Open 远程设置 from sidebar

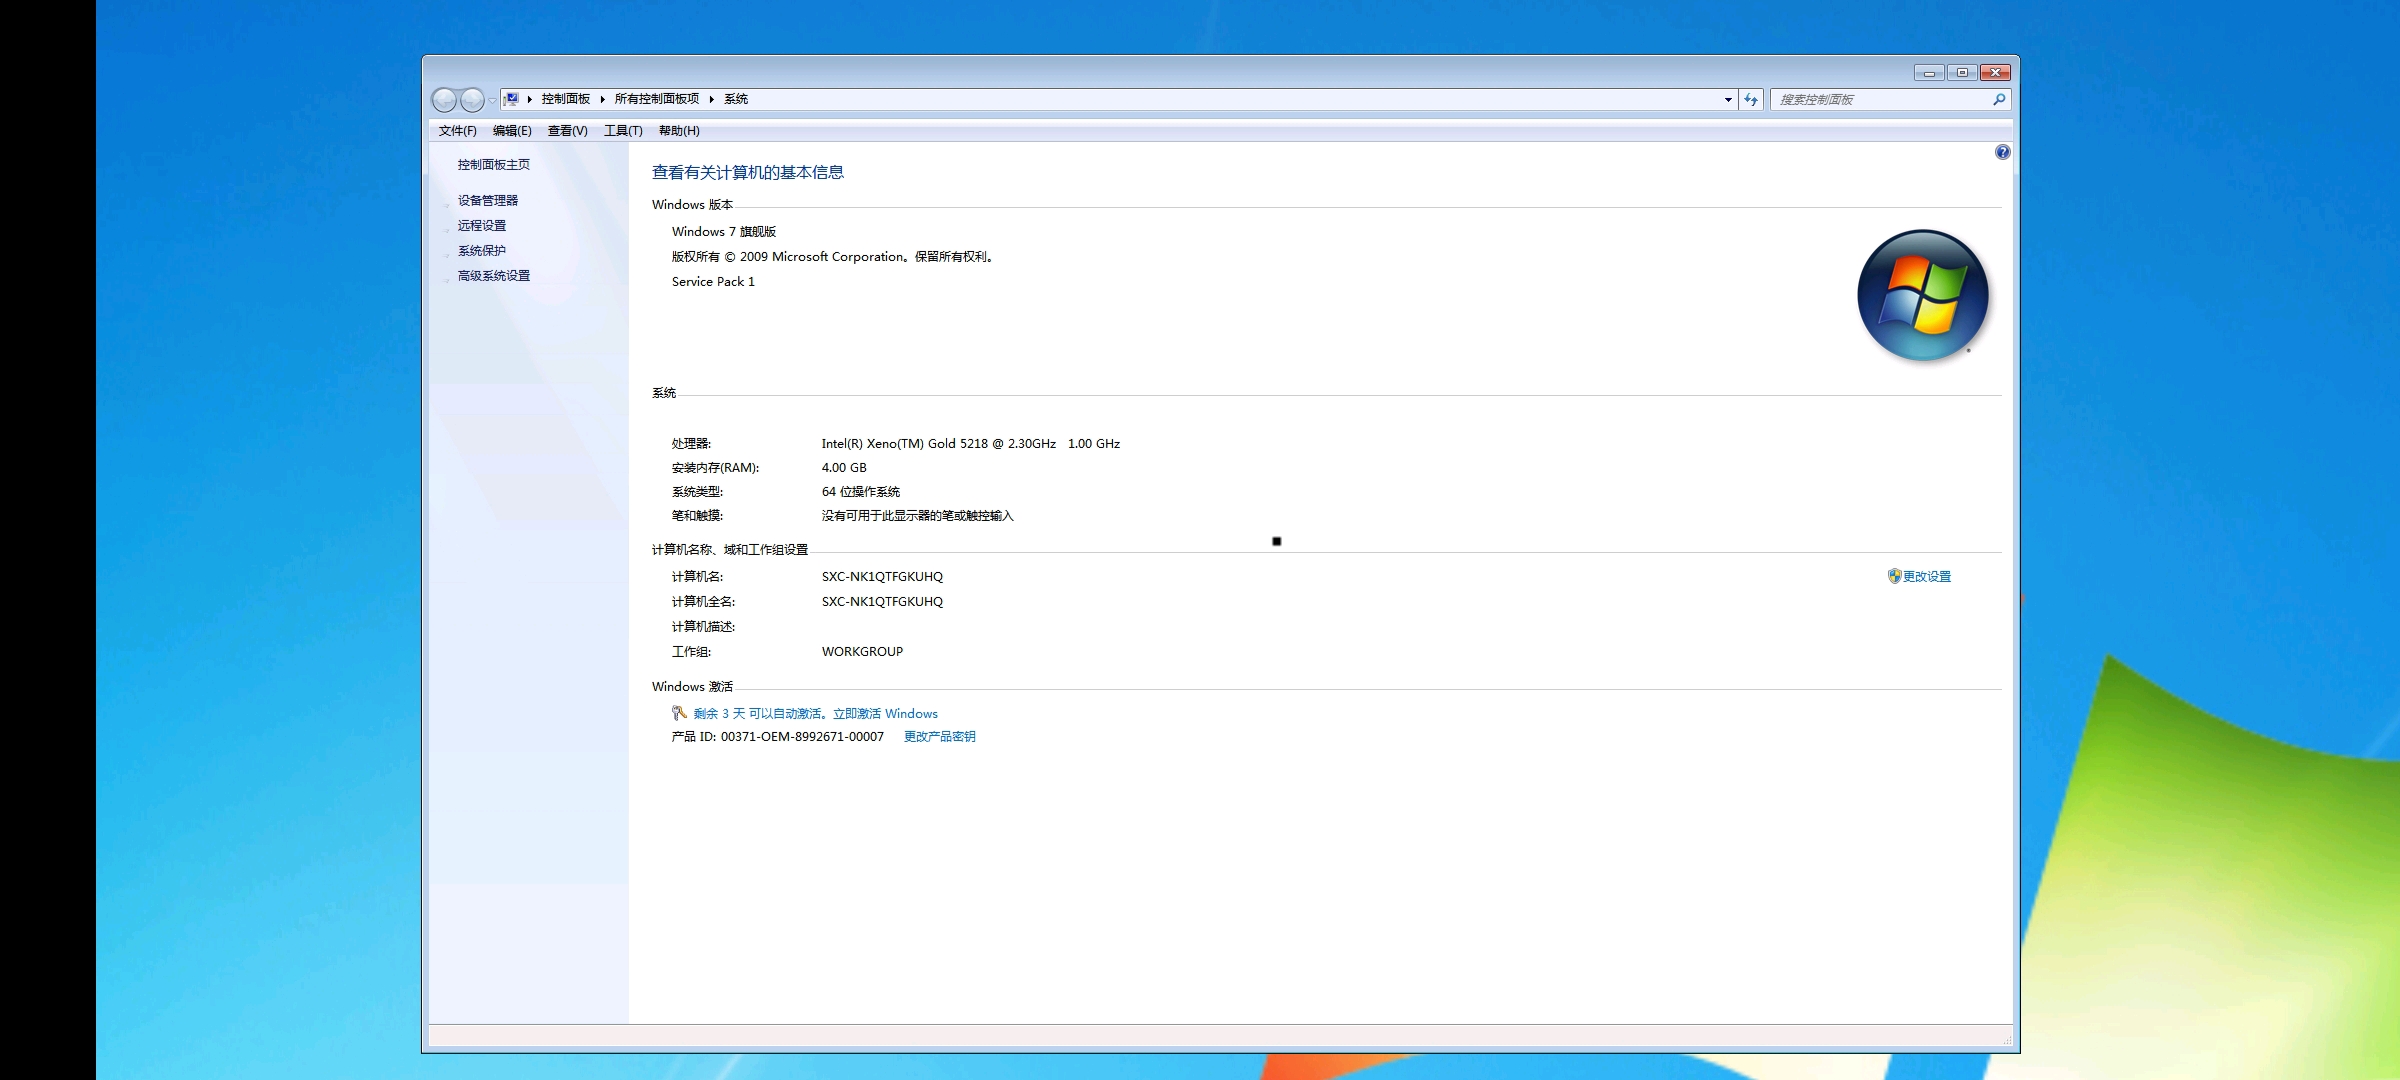coord(482,226)
